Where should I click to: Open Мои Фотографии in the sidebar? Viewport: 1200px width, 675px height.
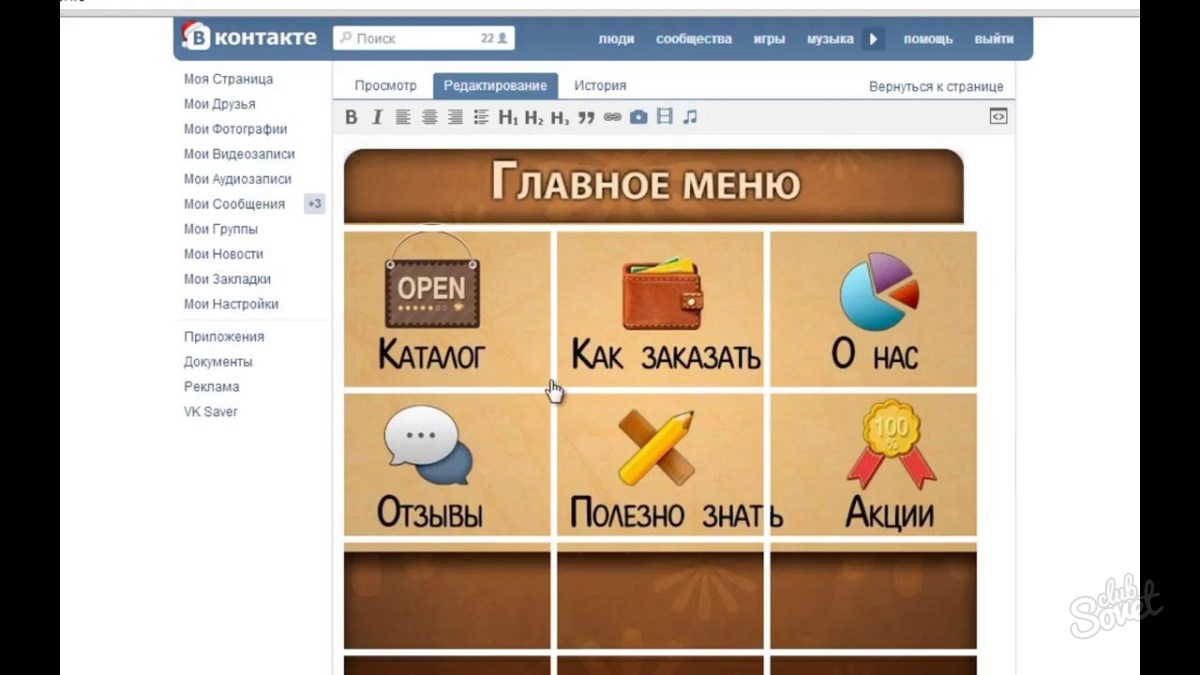coord(235,129)
